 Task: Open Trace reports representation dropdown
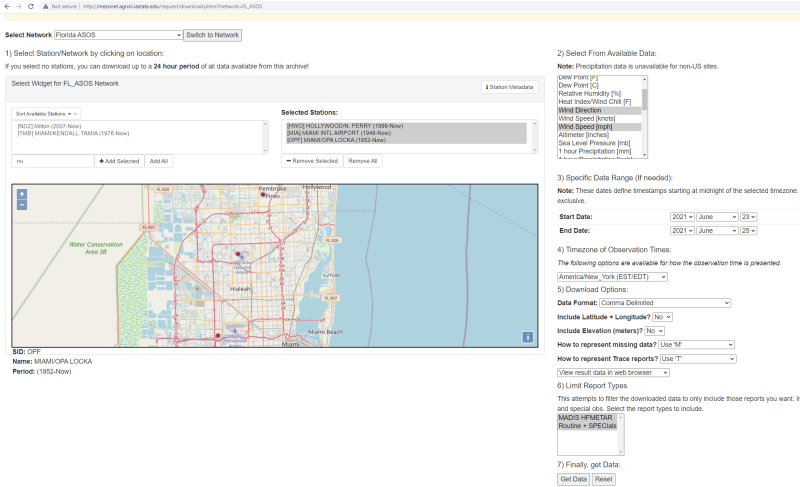point(698,358)
